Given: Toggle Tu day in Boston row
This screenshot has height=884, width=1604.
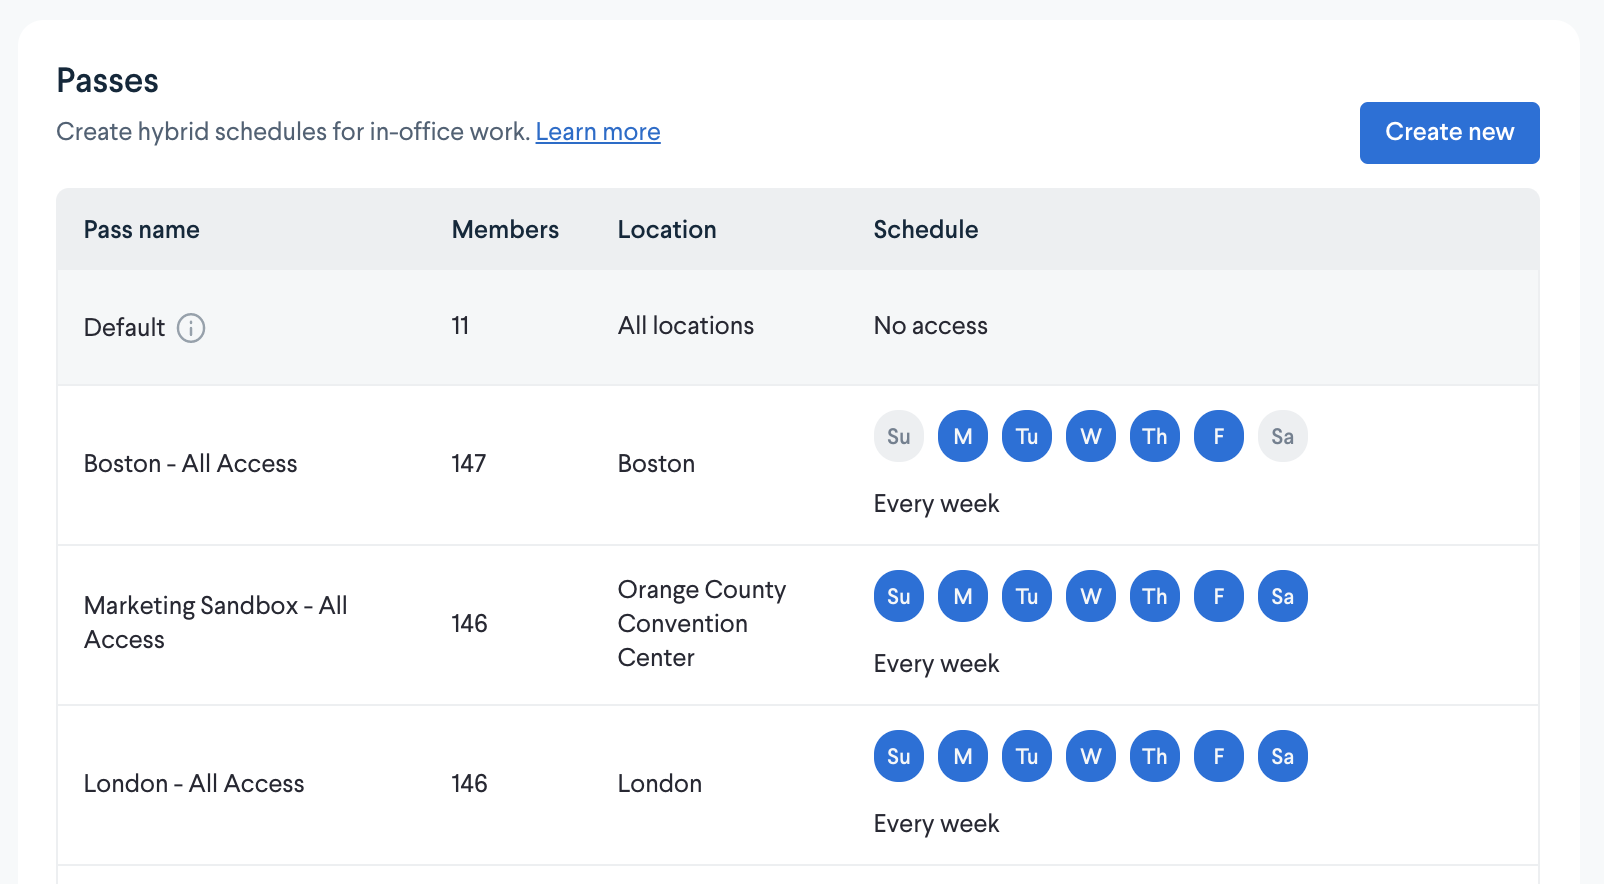Looking at the screenshot, I should pyautogui.click(x=1027, y=436).
